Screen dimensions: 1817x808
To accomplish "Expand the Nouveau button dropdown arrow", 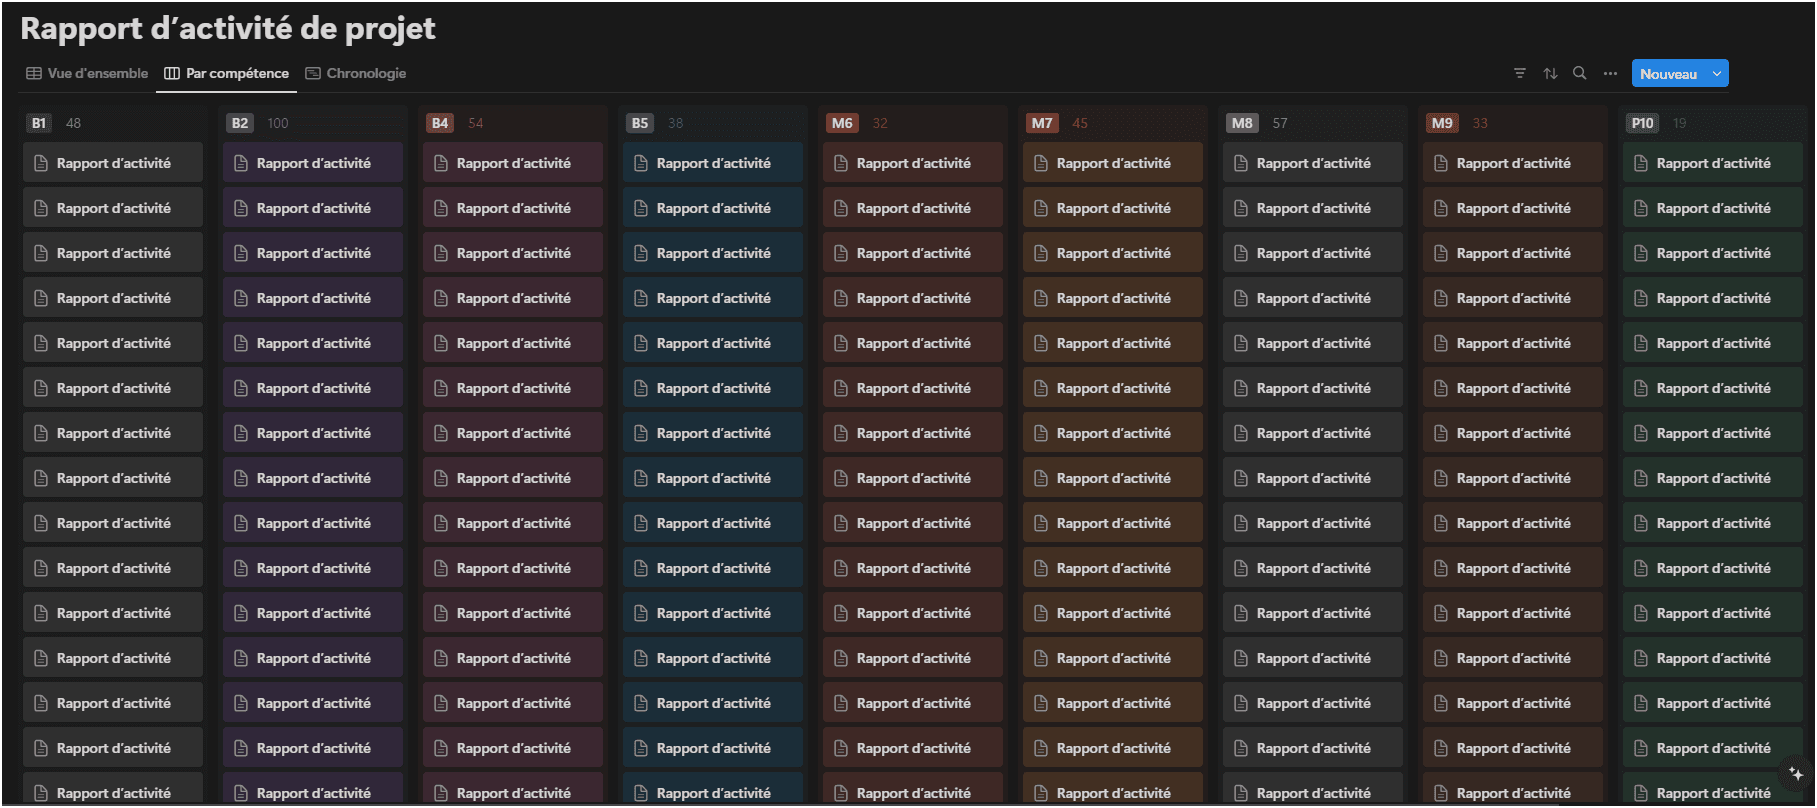I will pyautogui.click(x=1718, y=74).
